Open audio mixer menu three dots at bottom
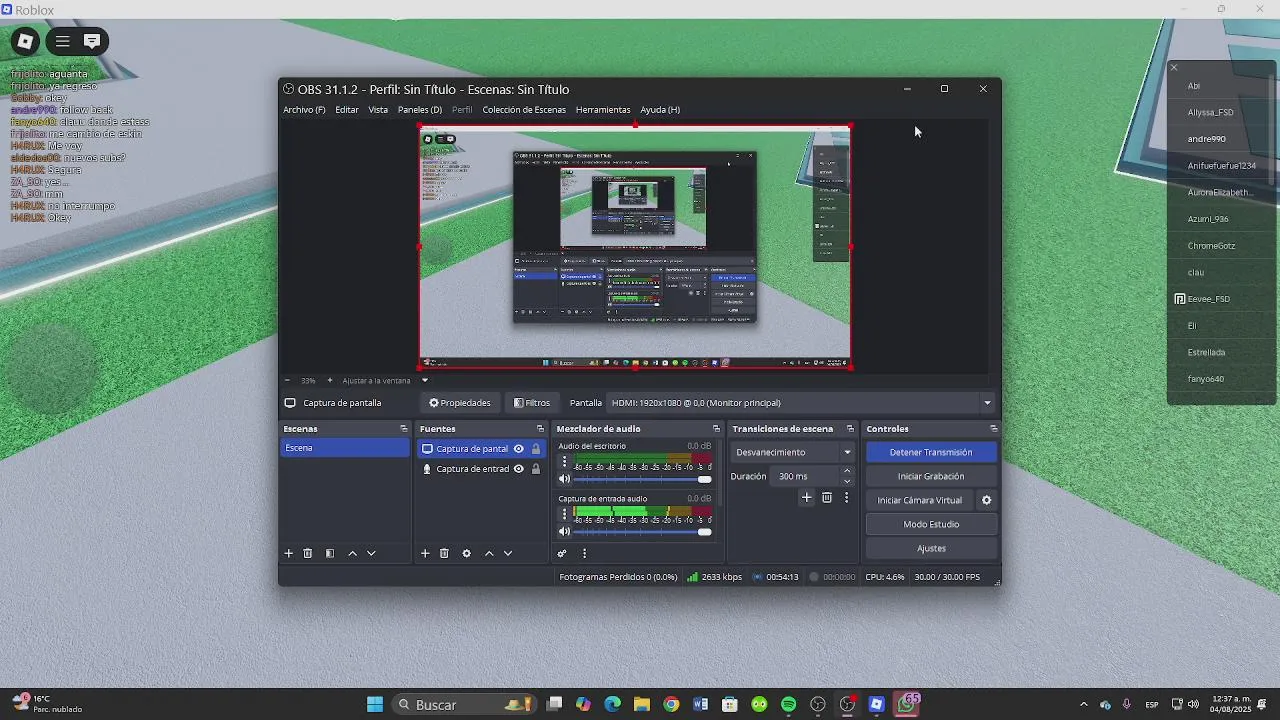The width and height of the screenshot is (1280, 720). coord(584,553)
